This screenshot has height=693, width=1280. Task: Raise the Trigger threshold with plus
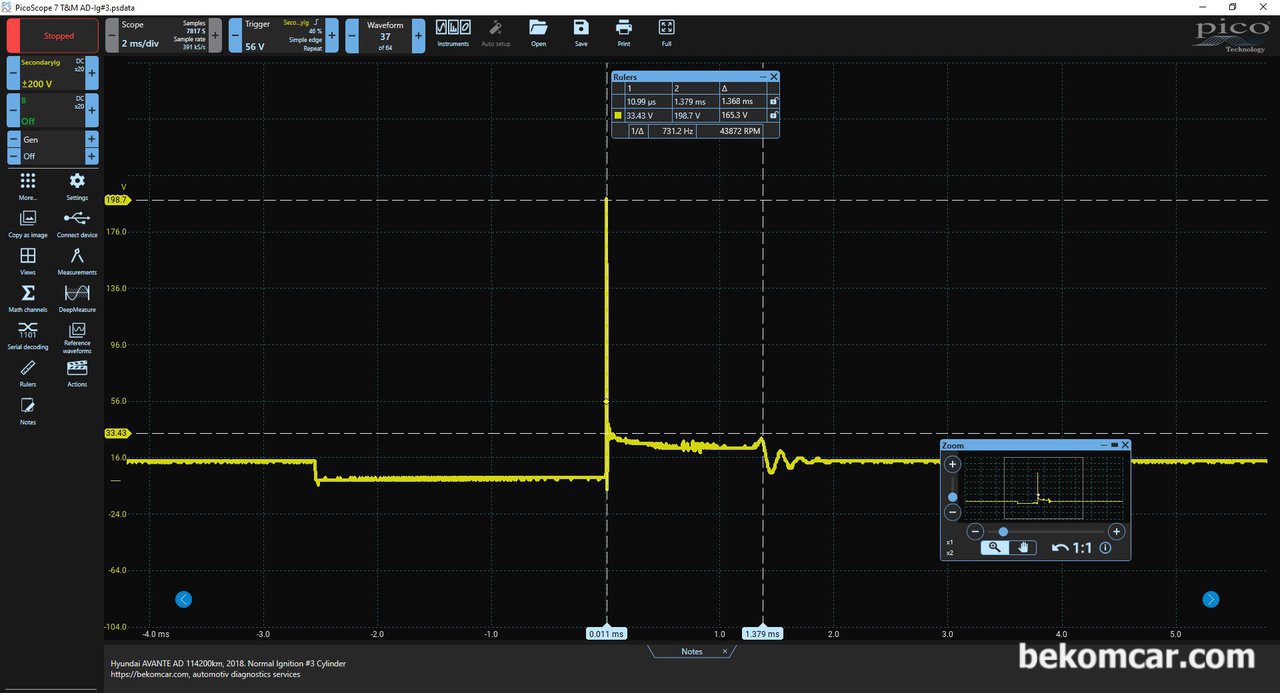pyautogui.click(x=332, y=35)
